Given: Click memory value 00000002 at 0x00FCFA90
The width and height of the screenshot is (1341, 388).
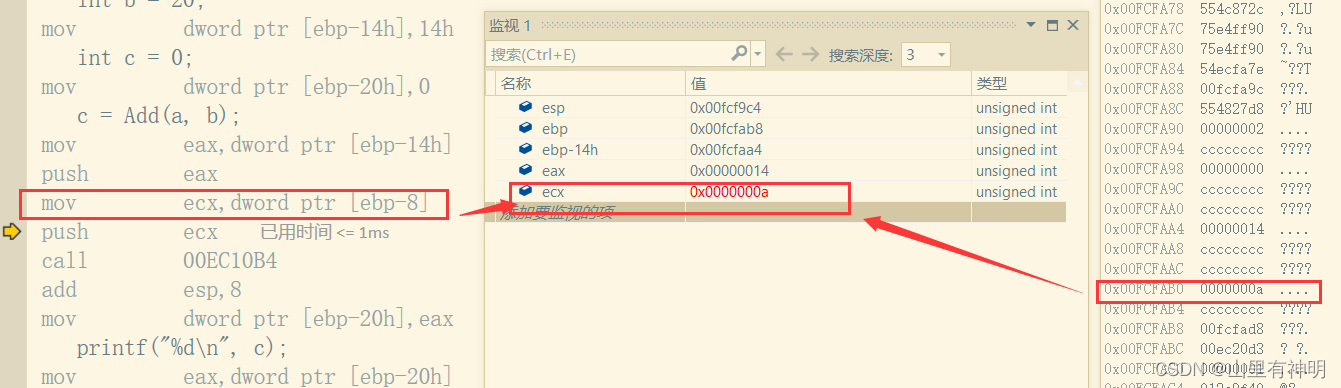Looking at the screenshot, I should (1231, 129).
